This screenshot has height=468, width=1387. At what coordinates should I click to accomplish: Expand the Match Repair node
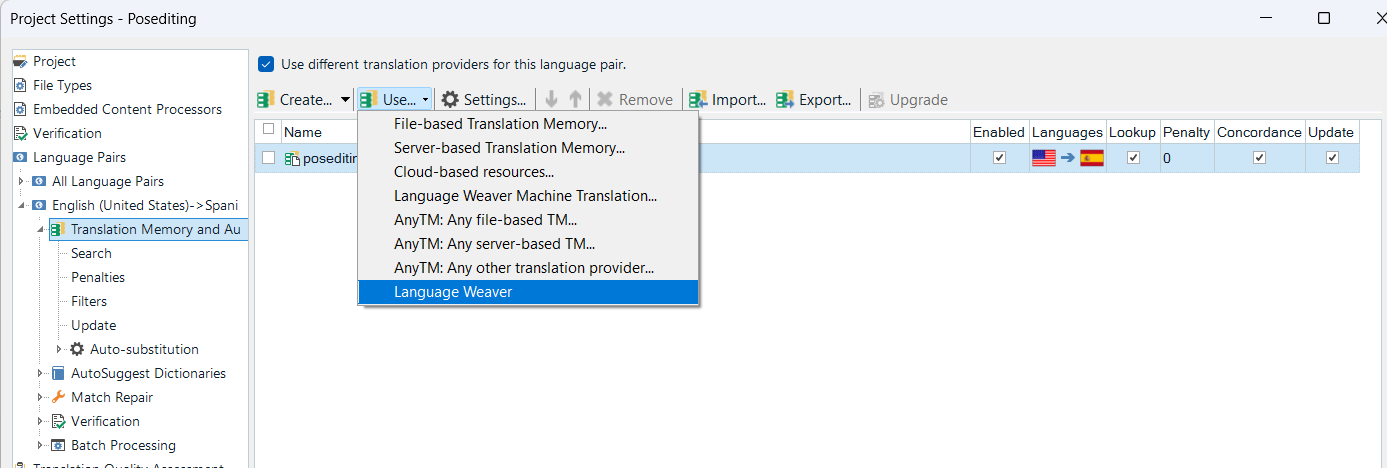(41, 397)
